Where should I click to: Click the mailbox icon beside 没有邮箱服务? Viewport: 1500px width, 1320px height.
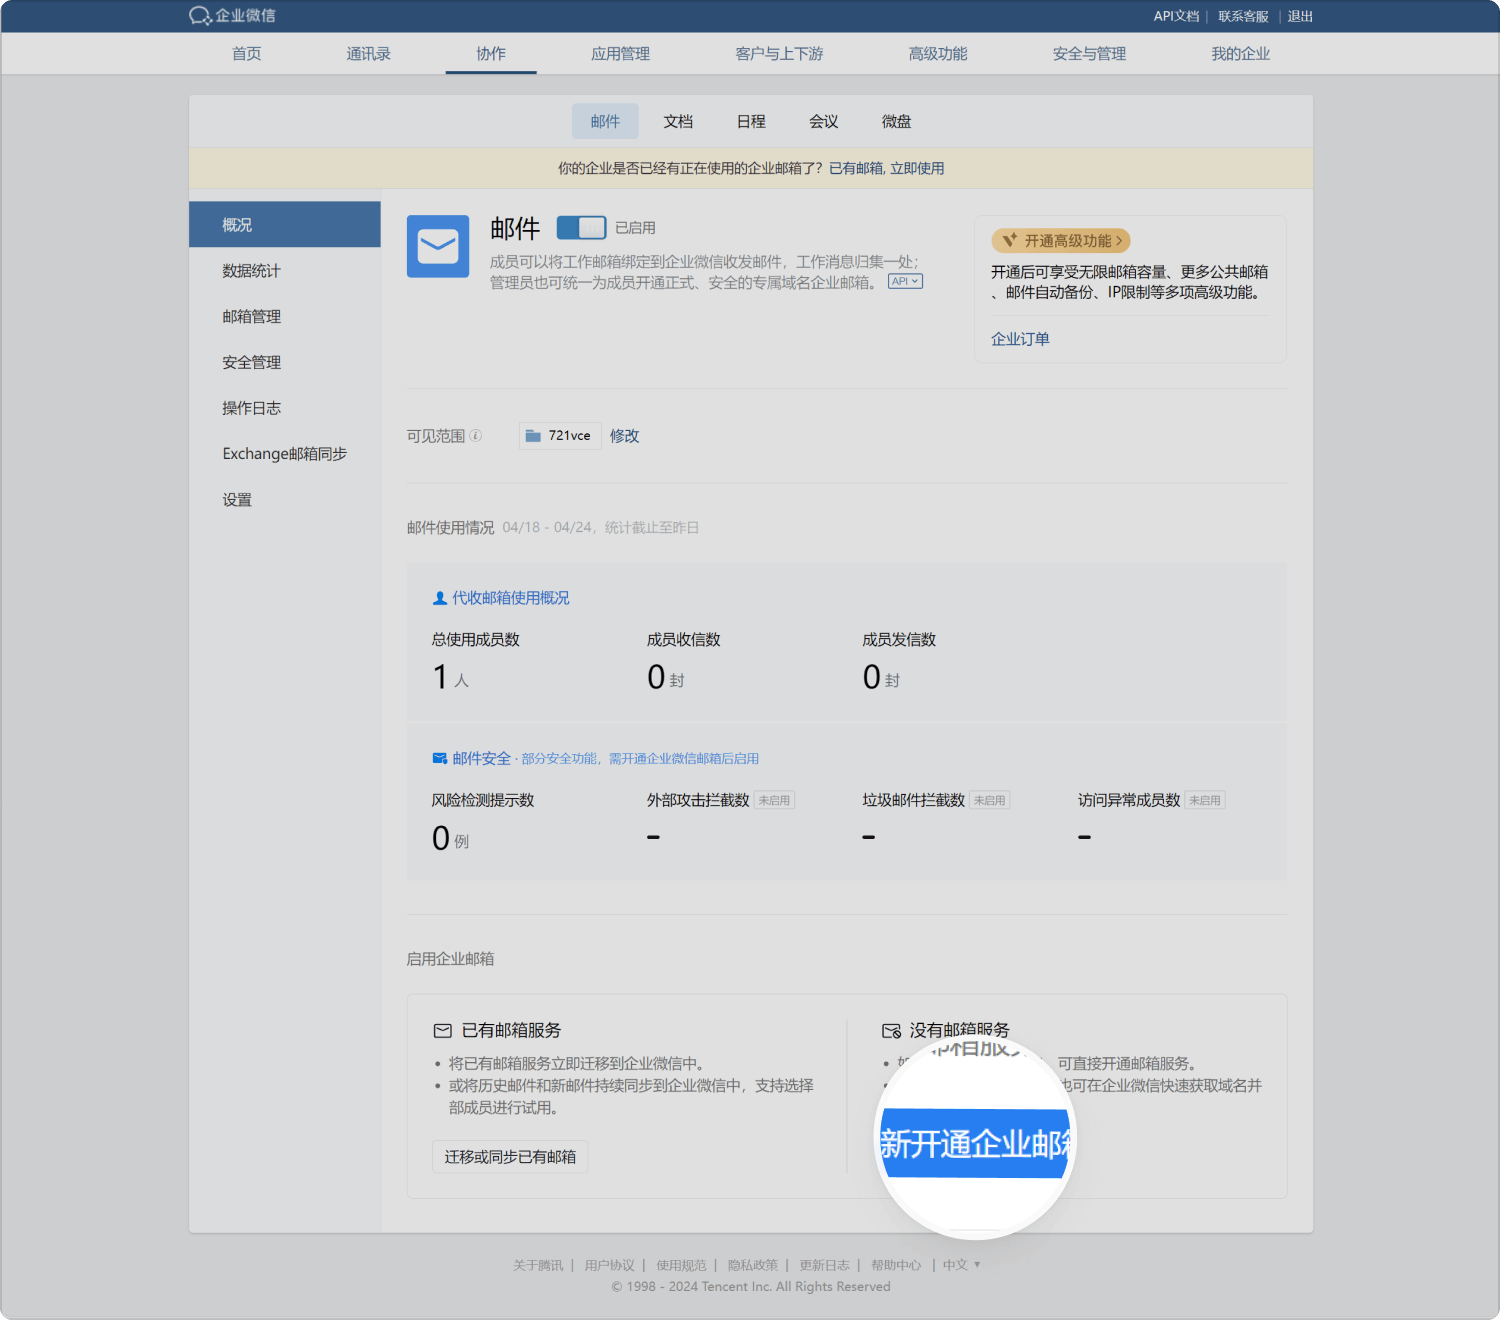pyautogui.click(x=891, y=1030)
